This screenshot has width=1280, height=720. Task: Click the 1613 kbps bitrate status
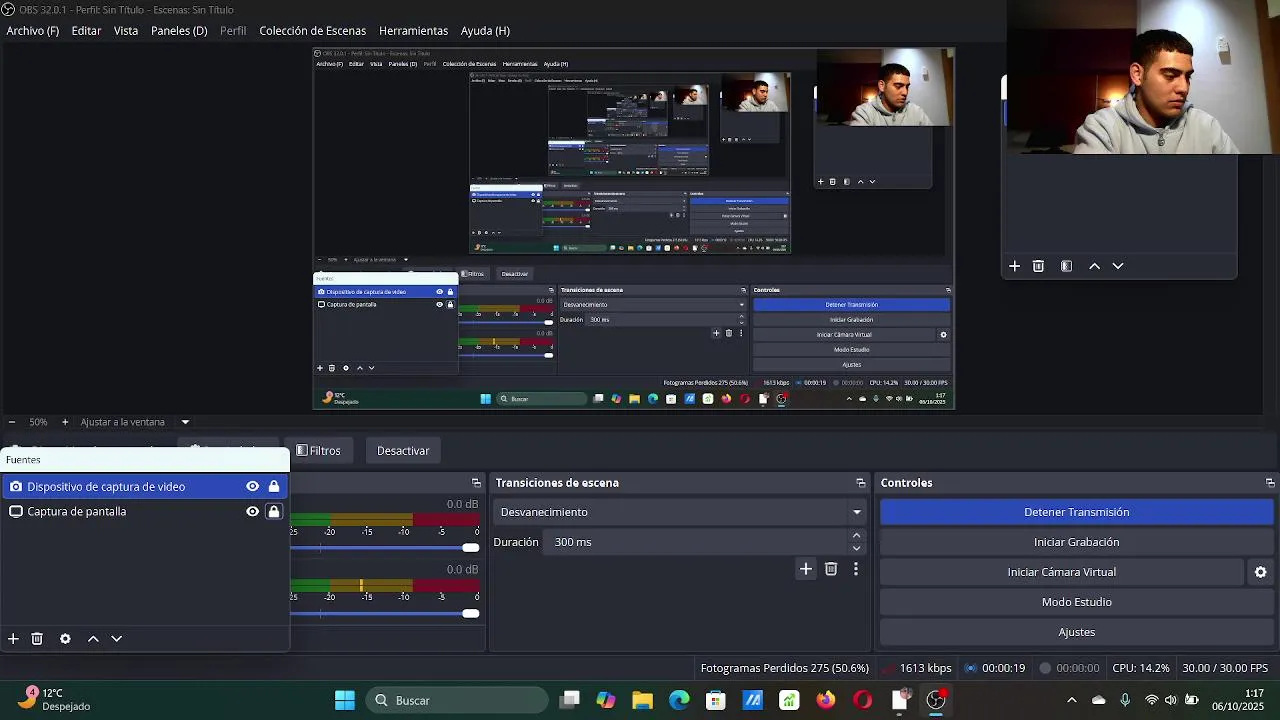point(926,668)
